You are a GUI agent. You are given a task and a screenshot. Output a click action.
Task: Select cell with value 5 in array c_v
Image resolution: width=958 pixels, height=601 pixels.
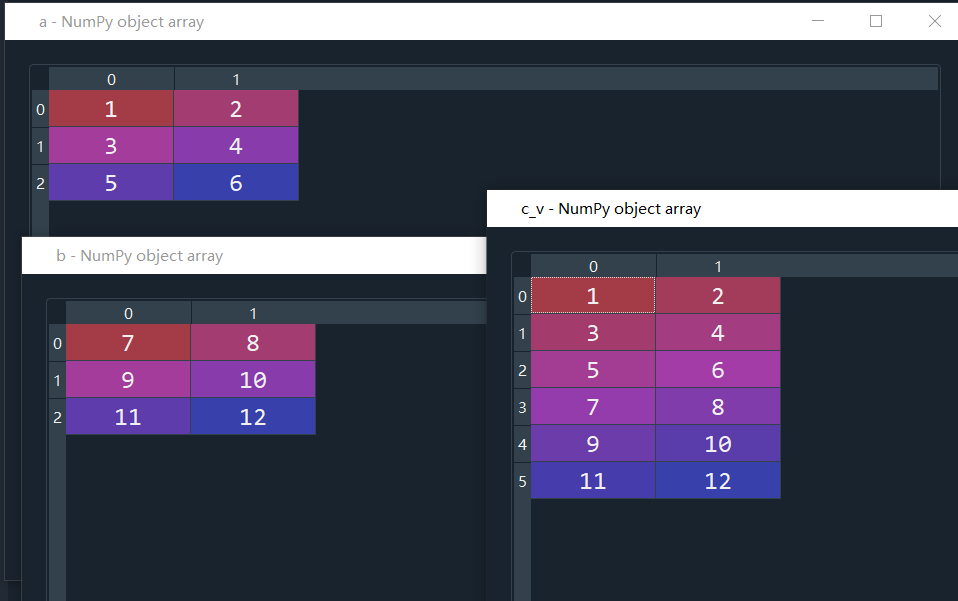point(593,370)
